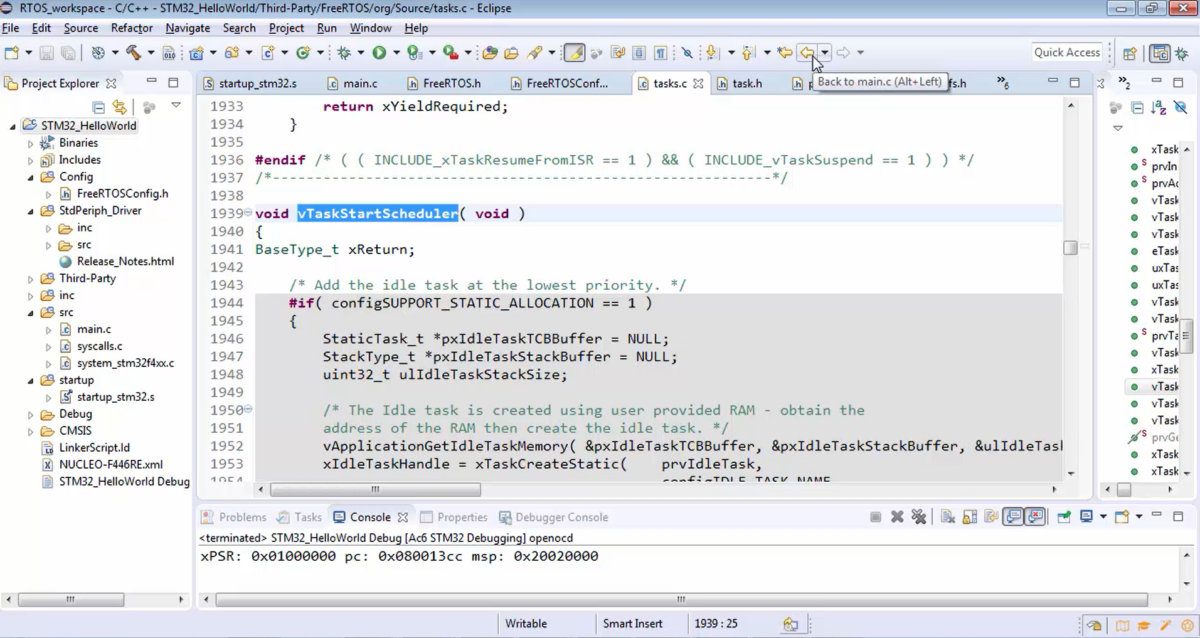The height and width of the screenshot is (638, 1200).
Task: Select syscalls.c in Project Explorer
Action: pyautogui.click(x=100, y=346)
